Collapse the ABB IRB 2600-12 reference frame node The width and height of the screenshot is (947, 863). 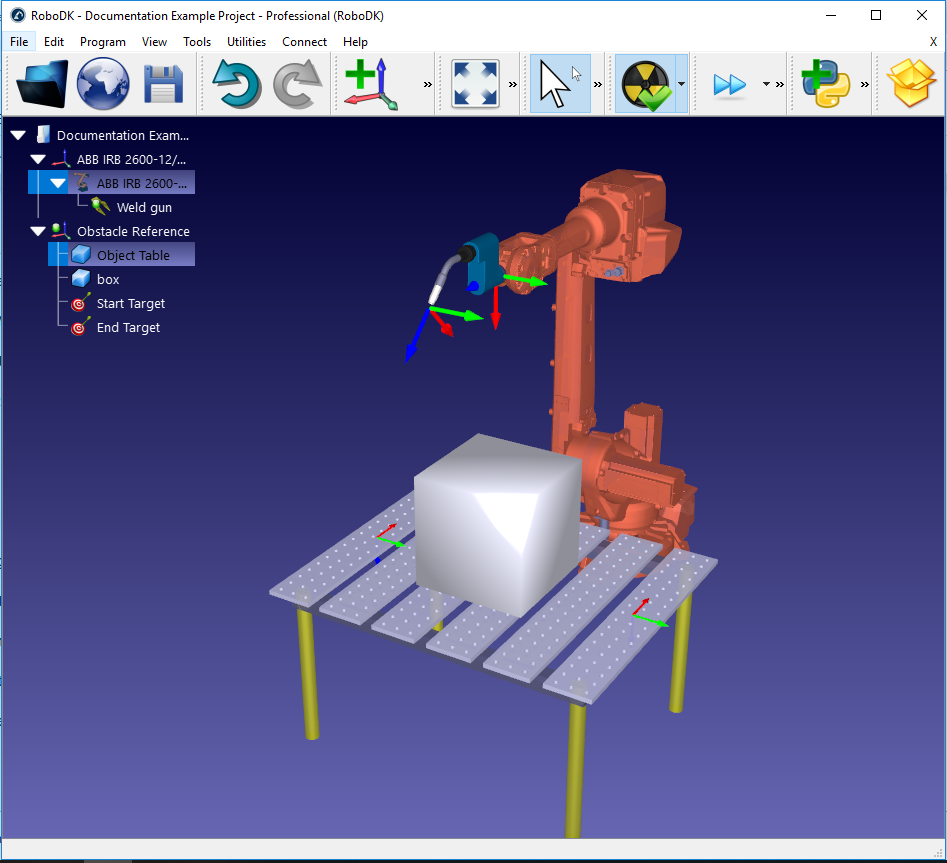pos(37,158)
